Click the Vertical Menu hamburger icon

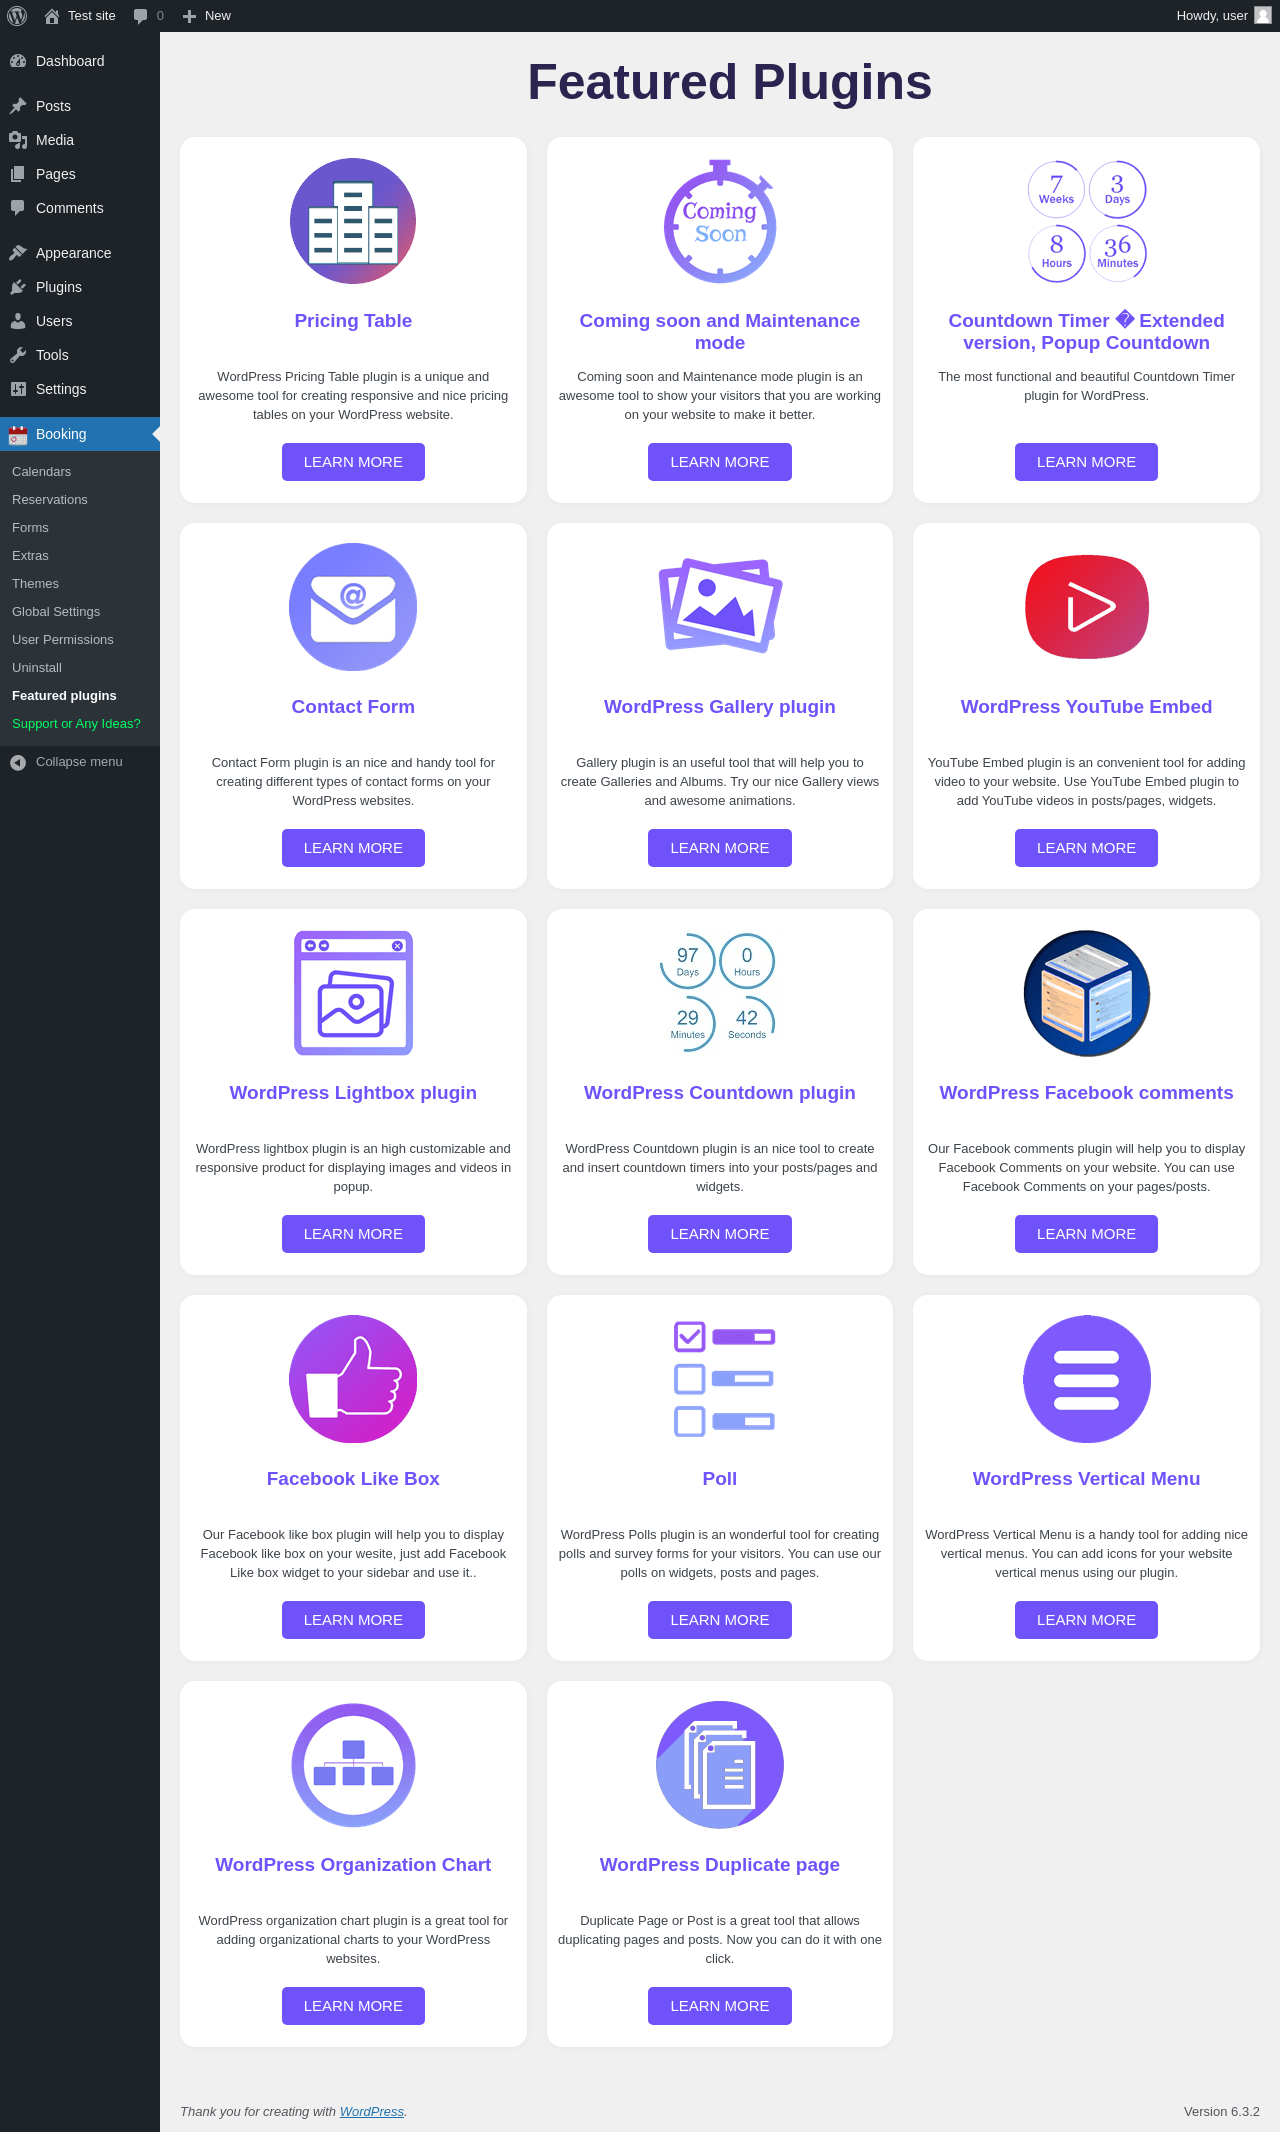(1087, 1379)
